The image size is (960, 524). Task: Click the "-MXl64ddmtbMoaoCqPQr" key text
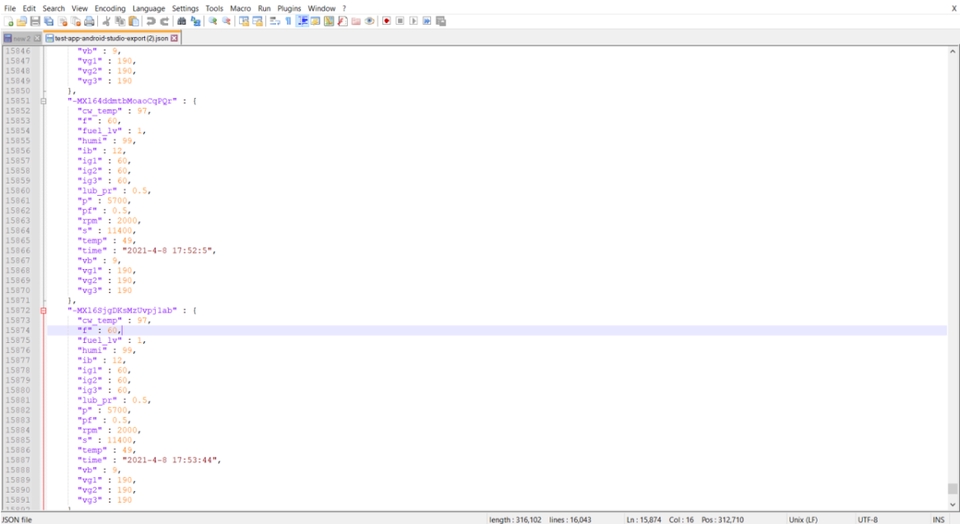click(122, 101)
